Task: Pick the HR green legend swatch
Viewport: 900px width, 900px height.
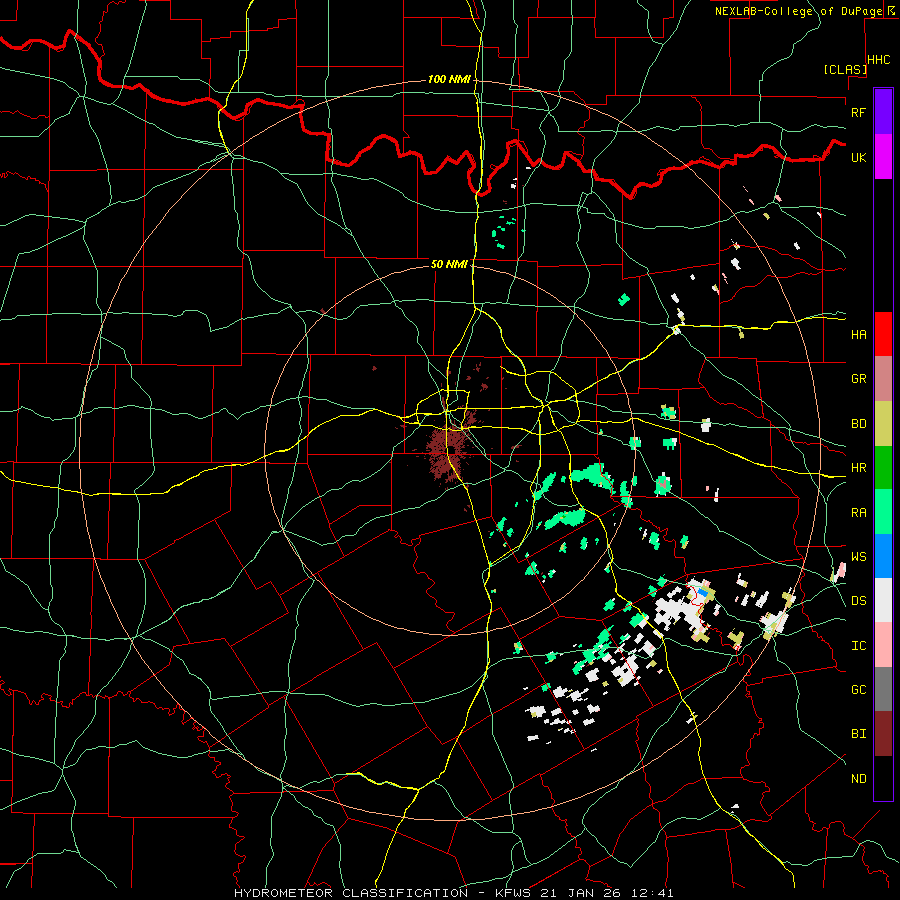Action: (x=883, y=467)
